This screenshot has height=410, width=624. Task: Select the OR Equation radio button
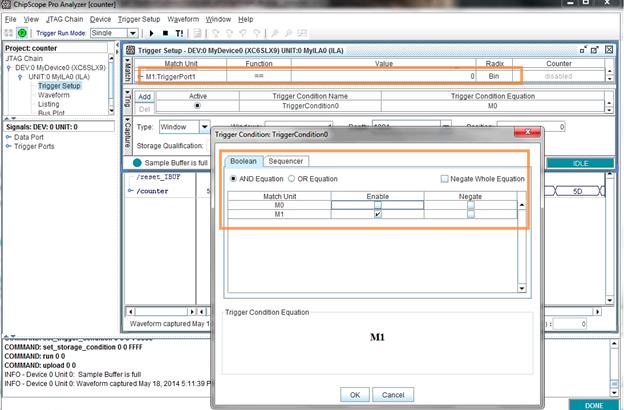(291, 179)
